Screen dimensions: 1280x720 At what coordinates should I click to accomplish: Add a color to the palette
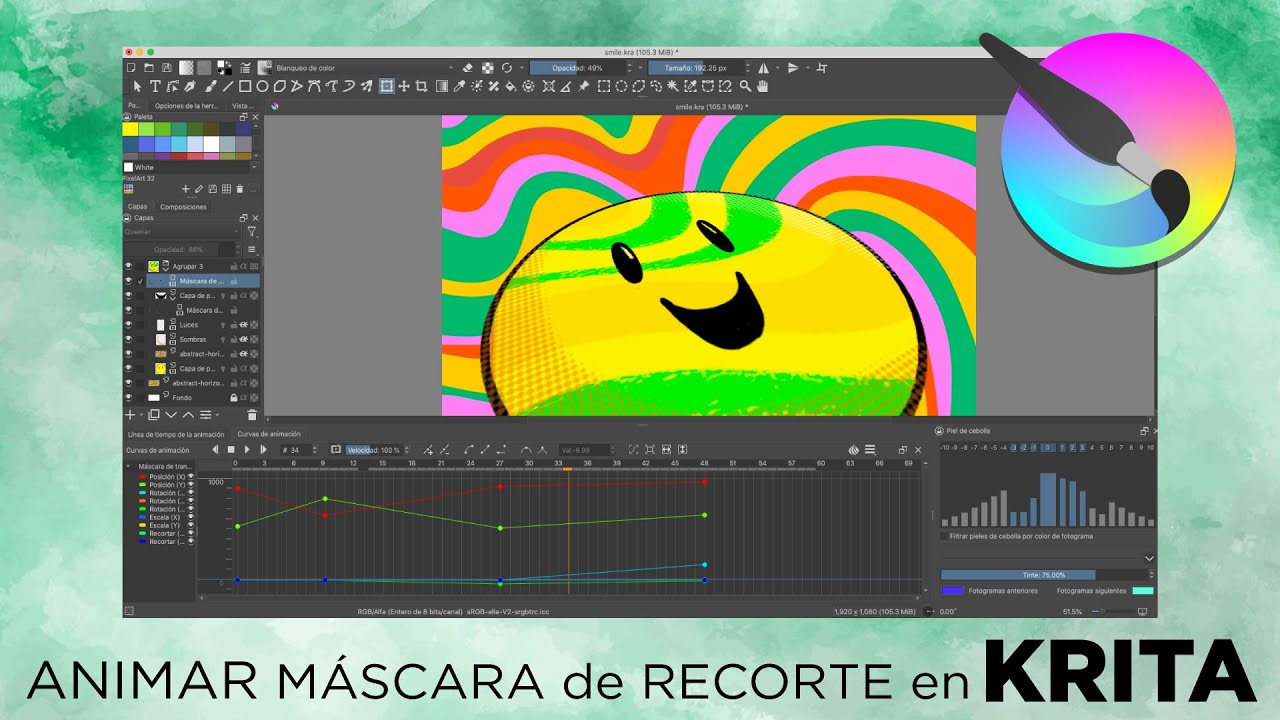tap(185, 189)
